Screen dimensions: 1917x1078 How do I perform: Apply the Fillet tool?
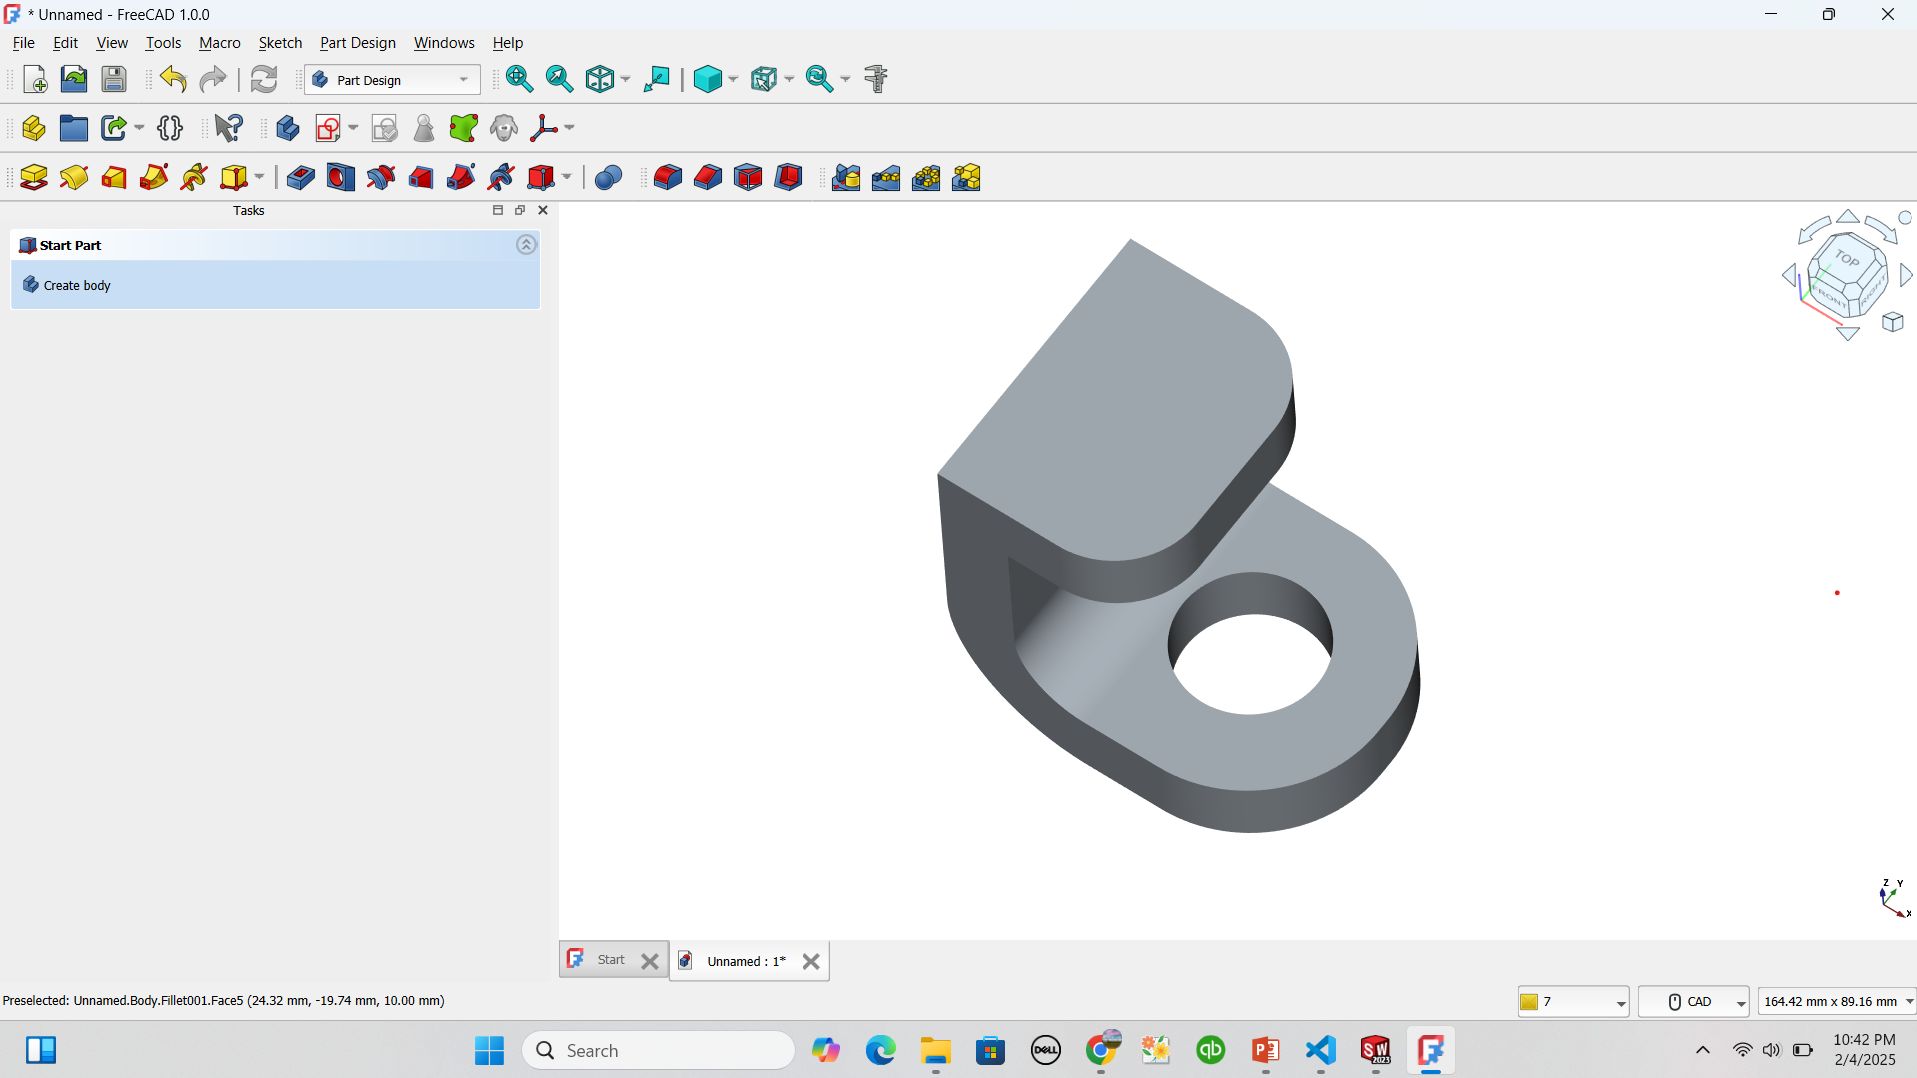pyautogui.click(x=667, y=178)
